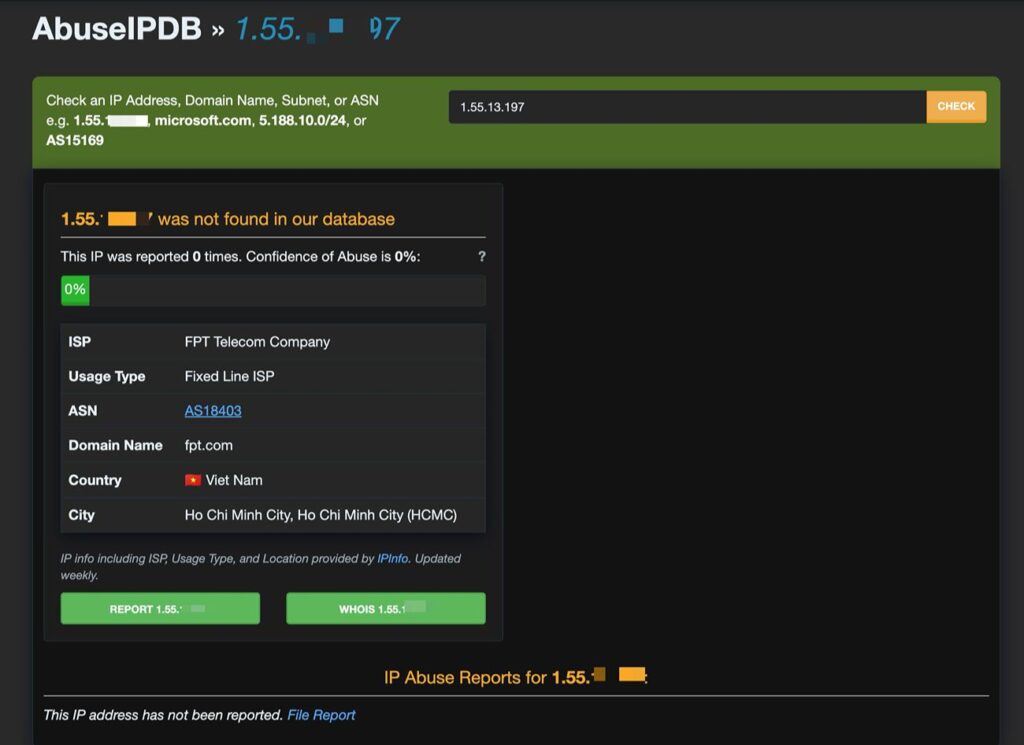Screen dimensions: 1024x745
Task: Click the City row label
Action: (x=82, y=515)
